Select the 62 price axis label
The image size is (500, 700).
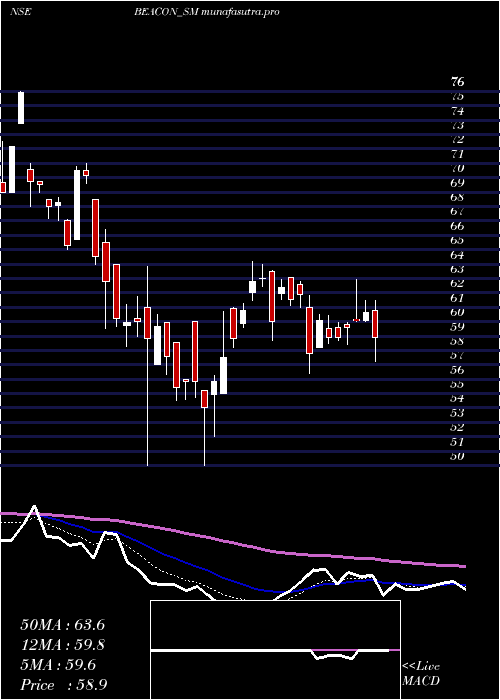coord(458,283)
